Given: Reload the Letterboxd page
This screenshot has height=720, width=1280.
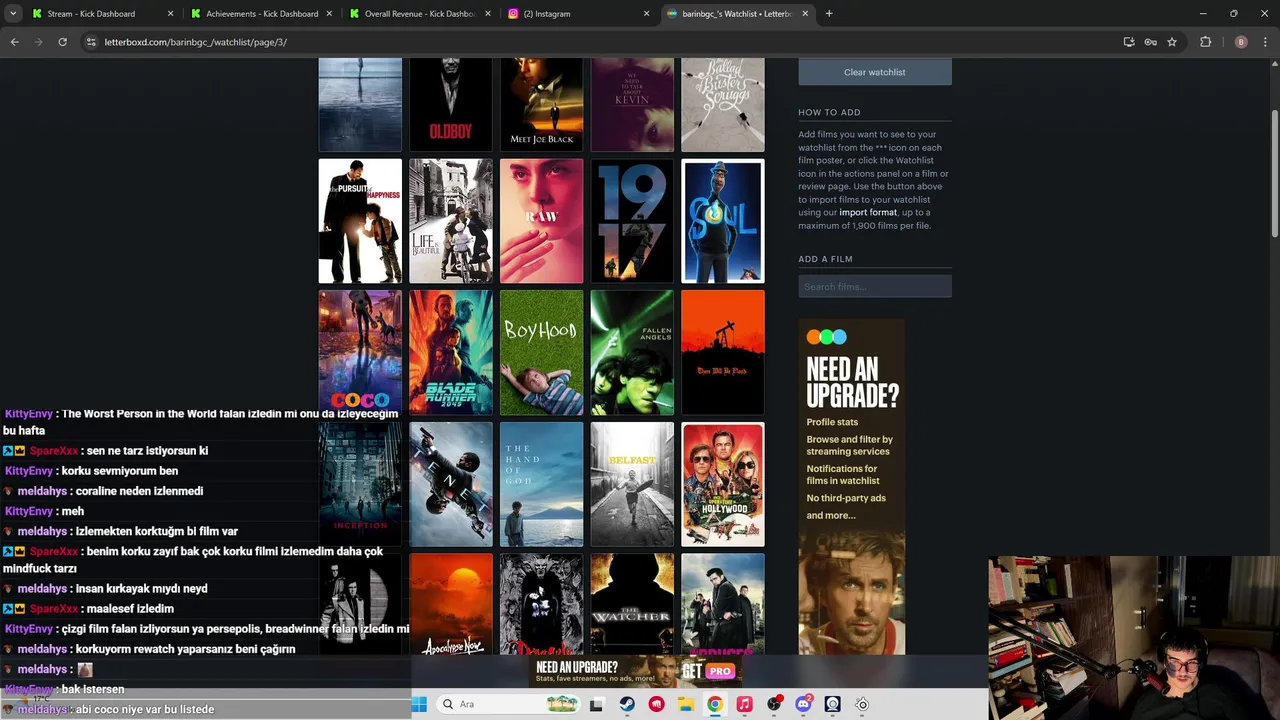Looking at the screenshot, I should click(62, 42).
